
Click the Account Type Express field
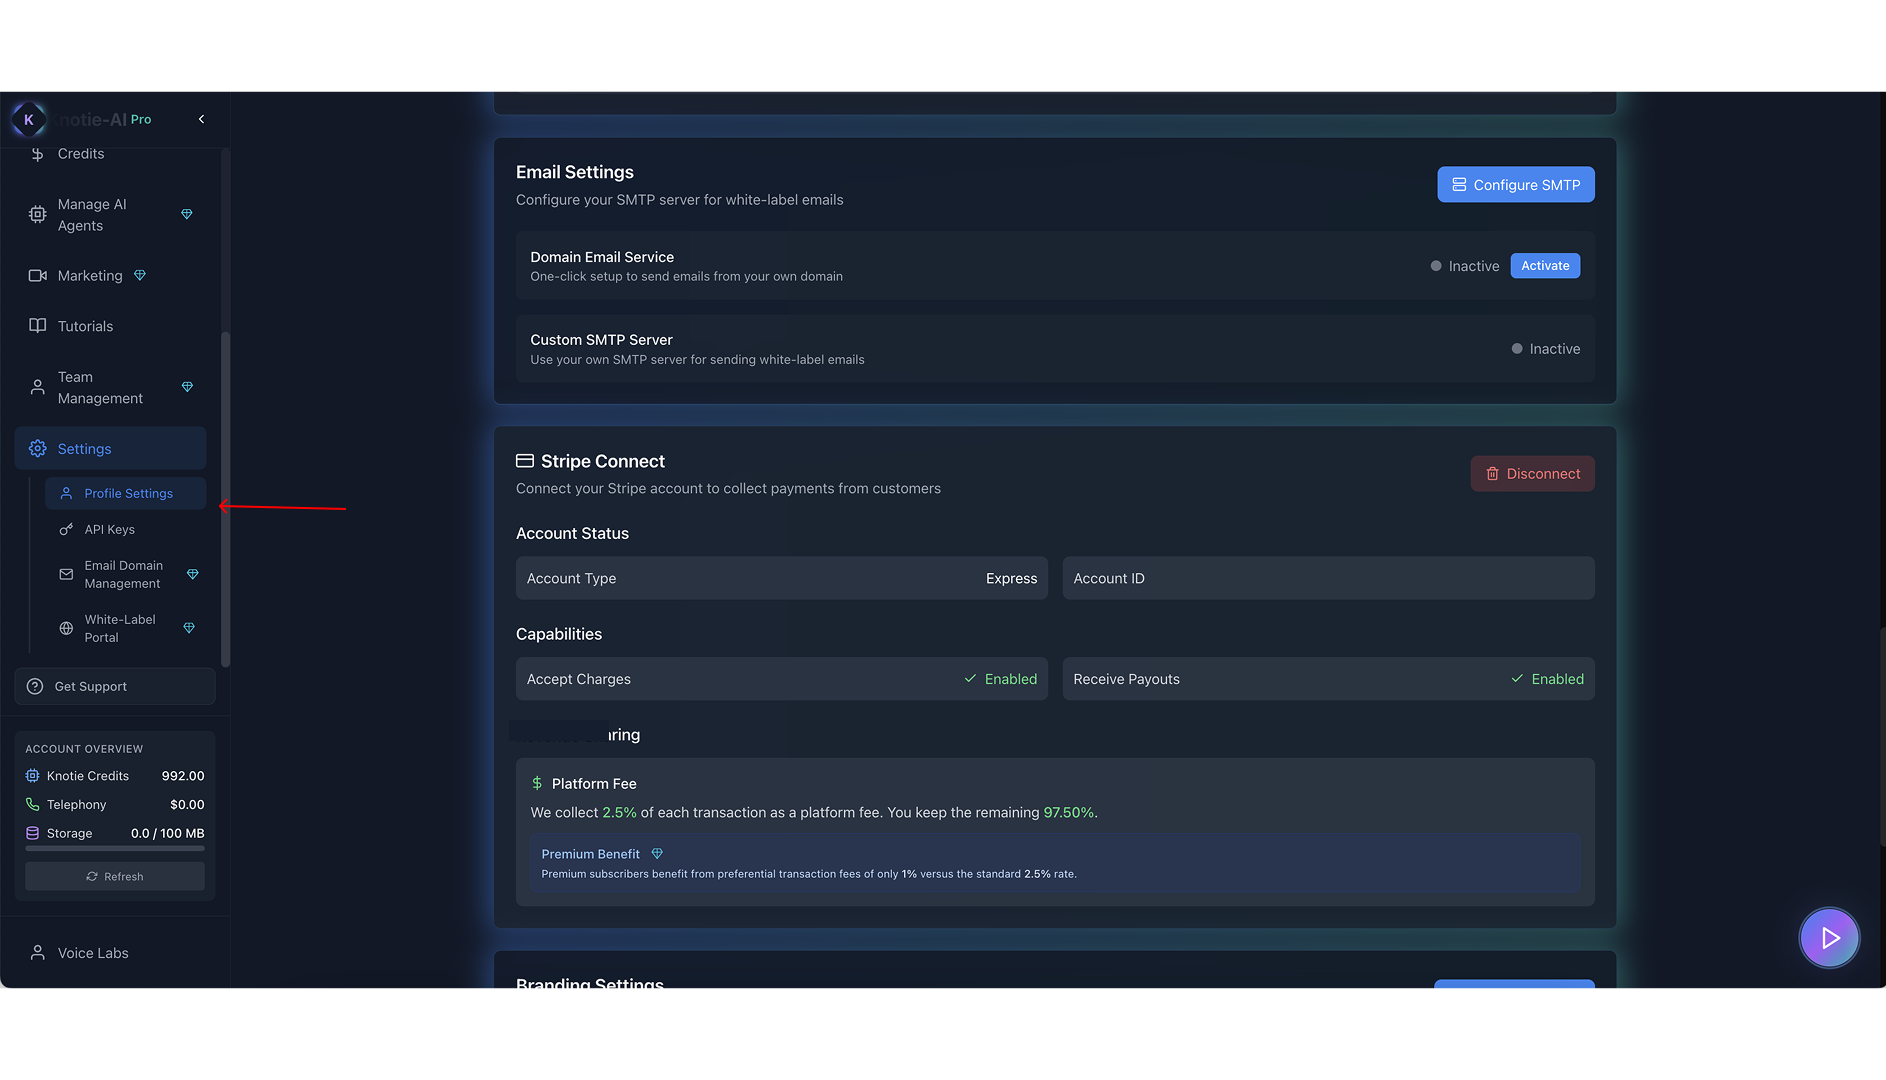(781, 579)
